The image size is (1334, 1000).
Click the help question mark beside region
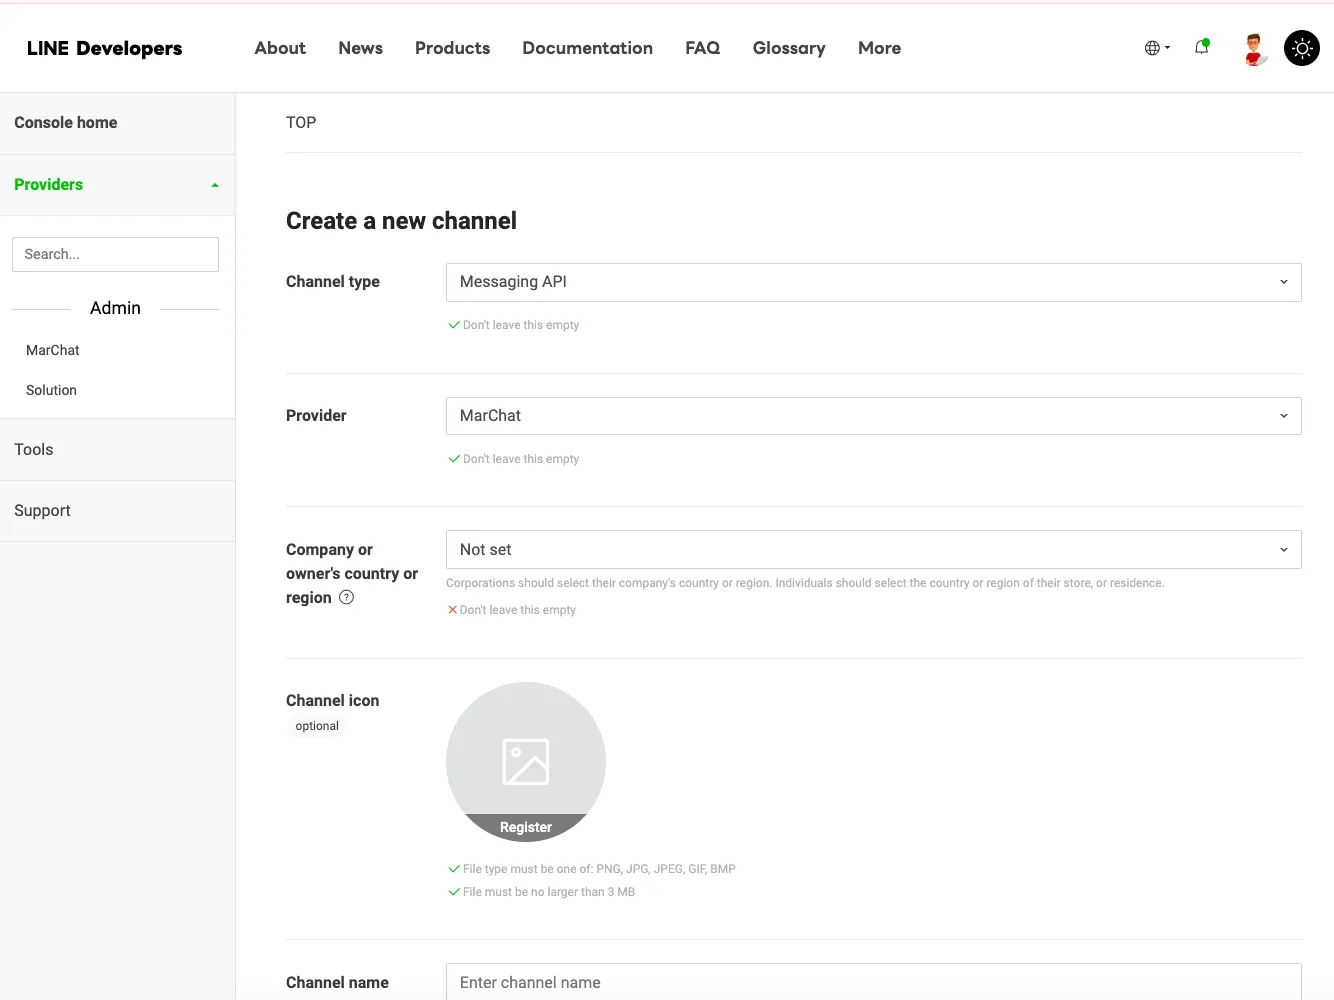coord(346,597)
